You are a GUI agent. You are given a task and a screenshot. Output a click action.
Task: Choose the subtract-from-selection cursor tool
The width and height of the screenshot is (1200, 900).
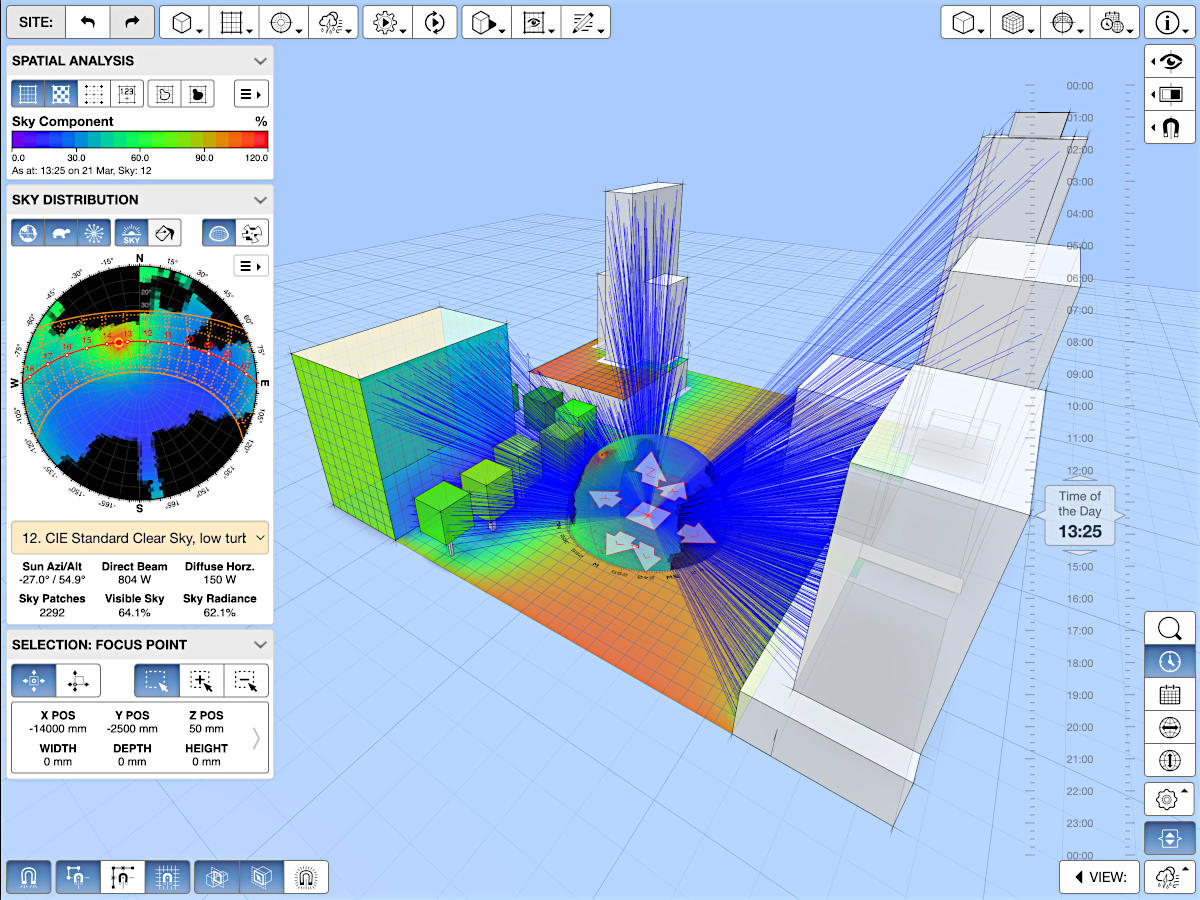click(x=246, y=681)
